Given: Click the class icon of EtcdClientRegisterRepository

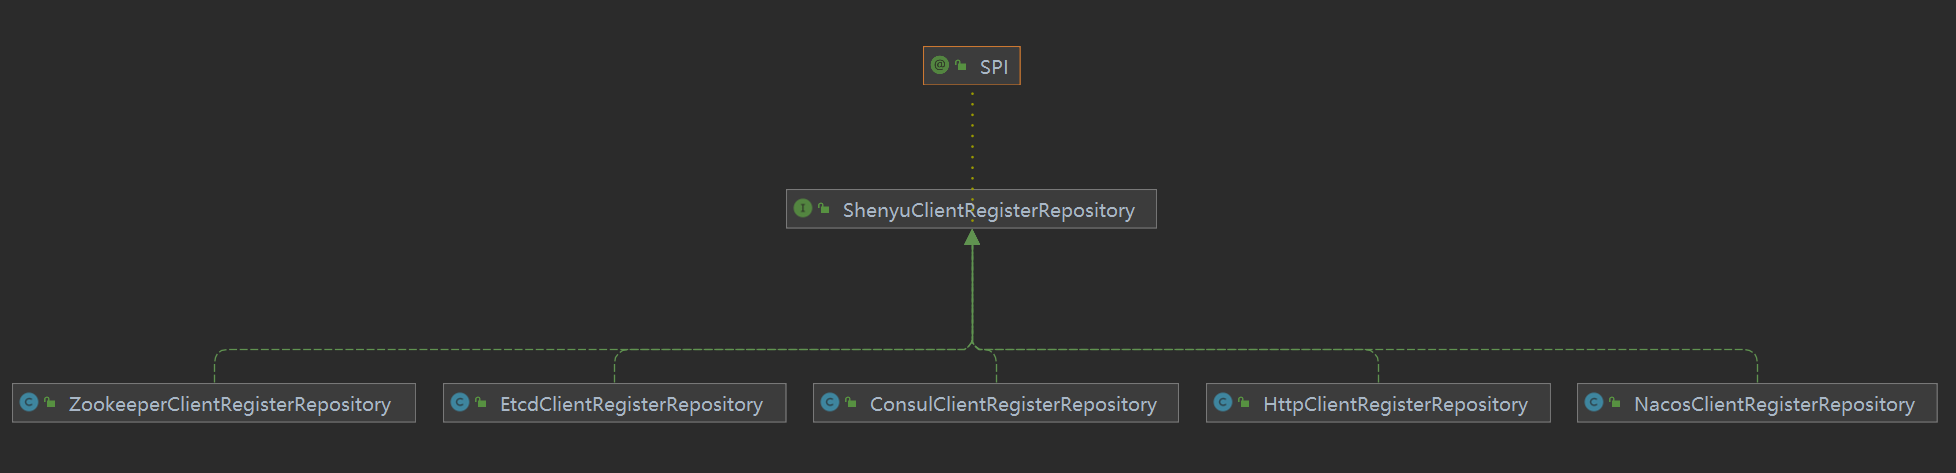Looking at the screenshot, I should tap(460, 402).
